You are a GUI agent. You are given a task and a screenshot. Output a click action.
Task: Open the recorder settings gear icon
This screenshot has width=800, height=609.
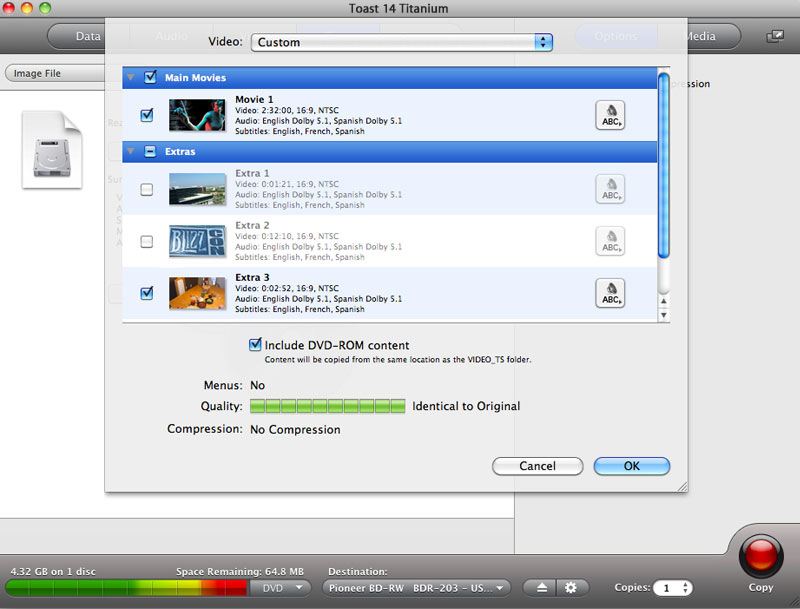click(x=570, y=588)
